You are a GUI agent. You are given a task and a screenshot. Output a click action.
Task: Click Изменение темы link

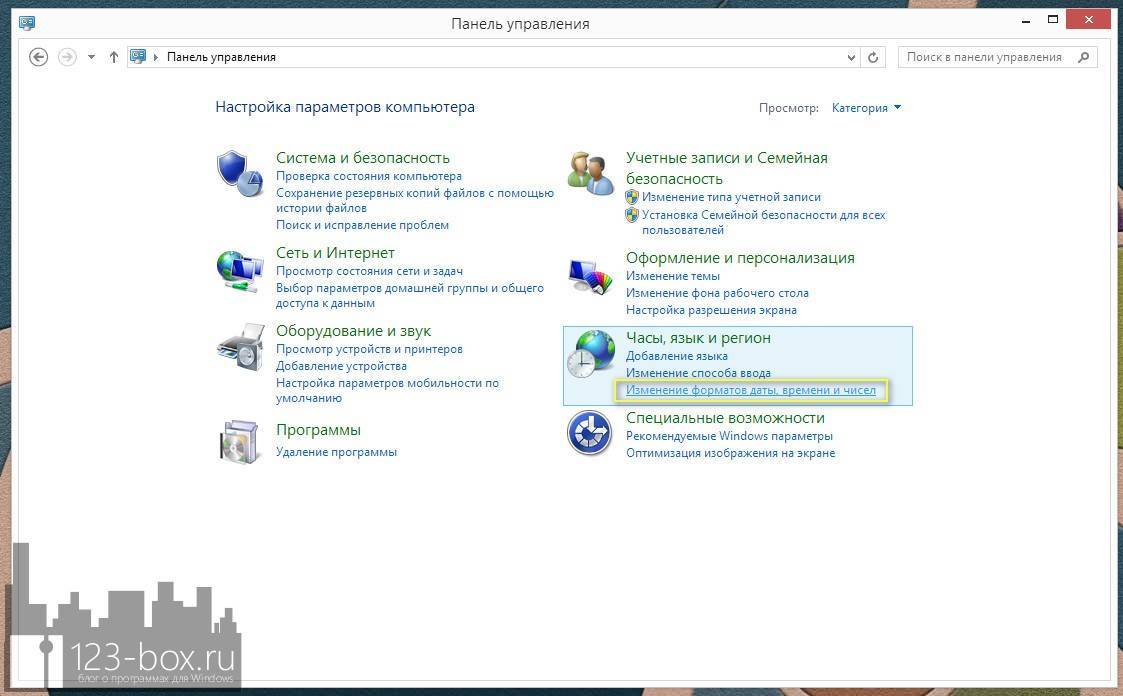tap(673, 276)
